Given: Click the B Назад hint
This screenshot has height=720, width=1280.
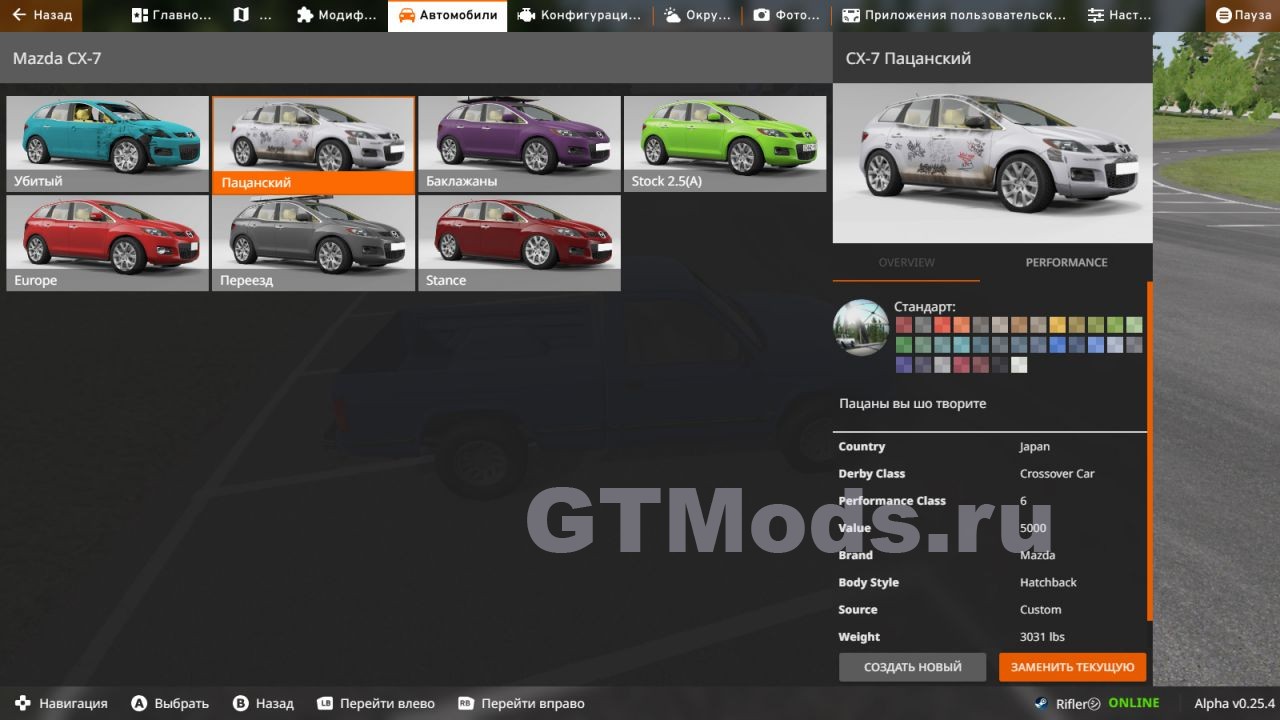Looking at the screenshot, I should click(x=263, y=703).
